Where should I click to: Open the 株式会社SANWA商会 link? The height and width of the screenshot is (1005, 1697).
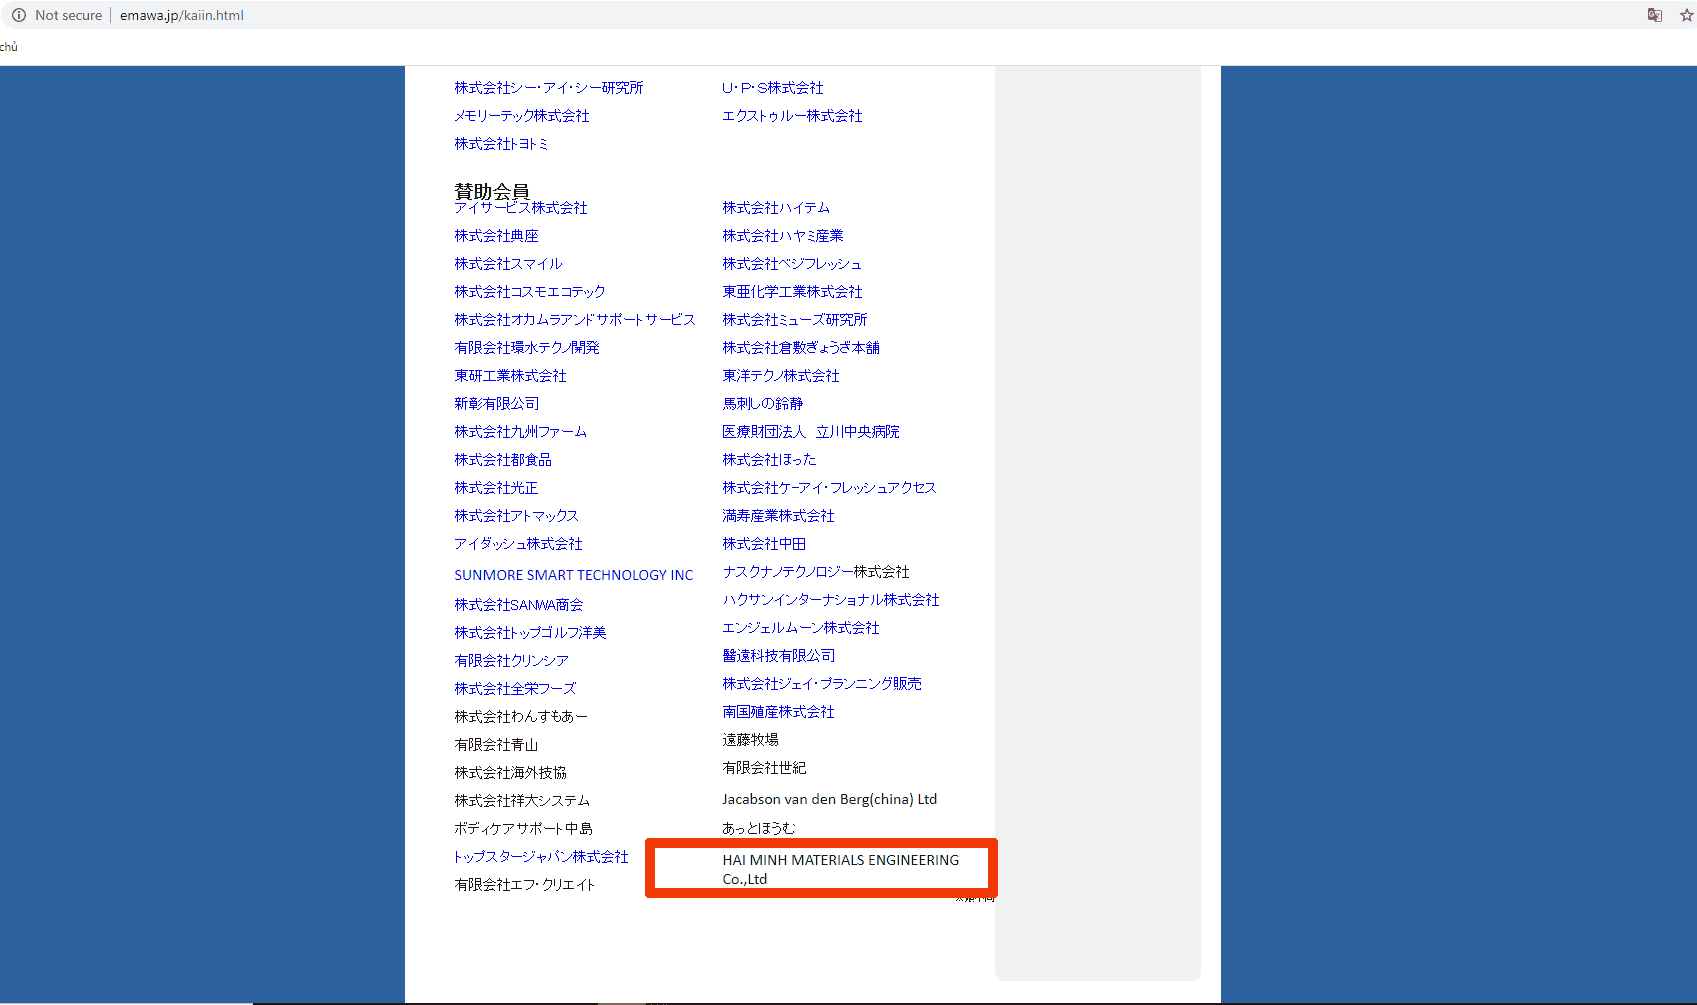pyautogui.click(x=518, y=605)
